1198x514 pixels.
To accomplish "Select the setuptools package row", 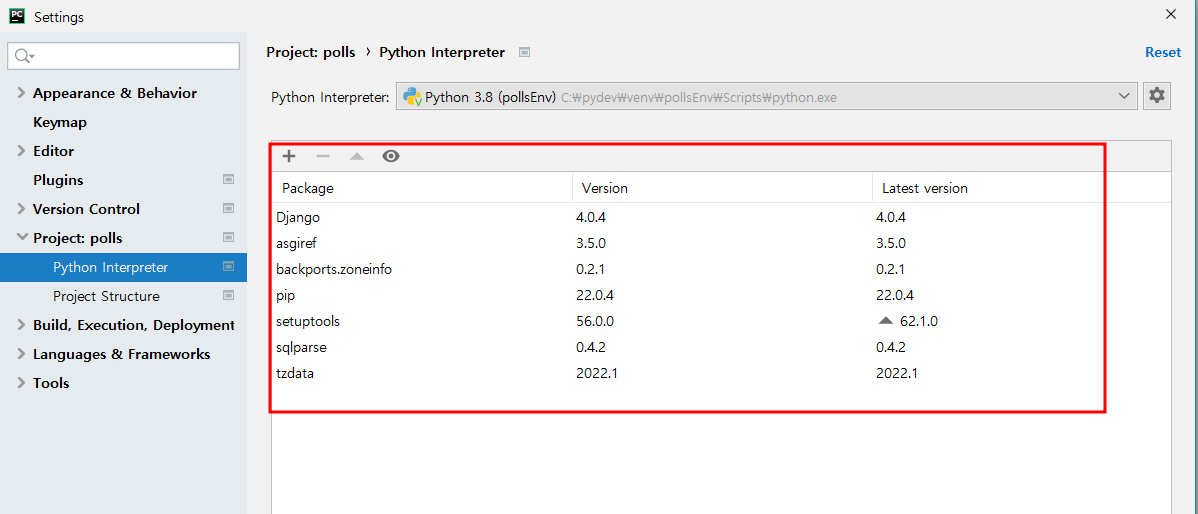I will (721, 322).
